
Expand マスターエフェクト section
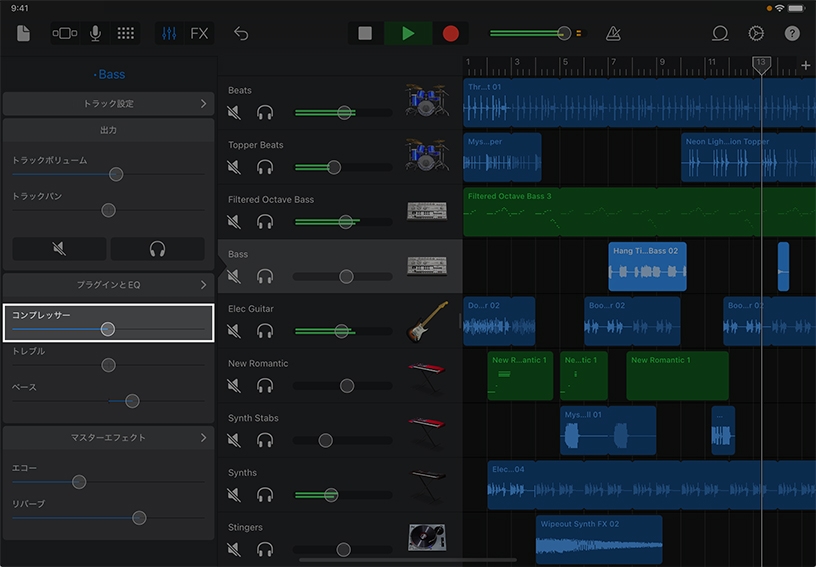108,438
